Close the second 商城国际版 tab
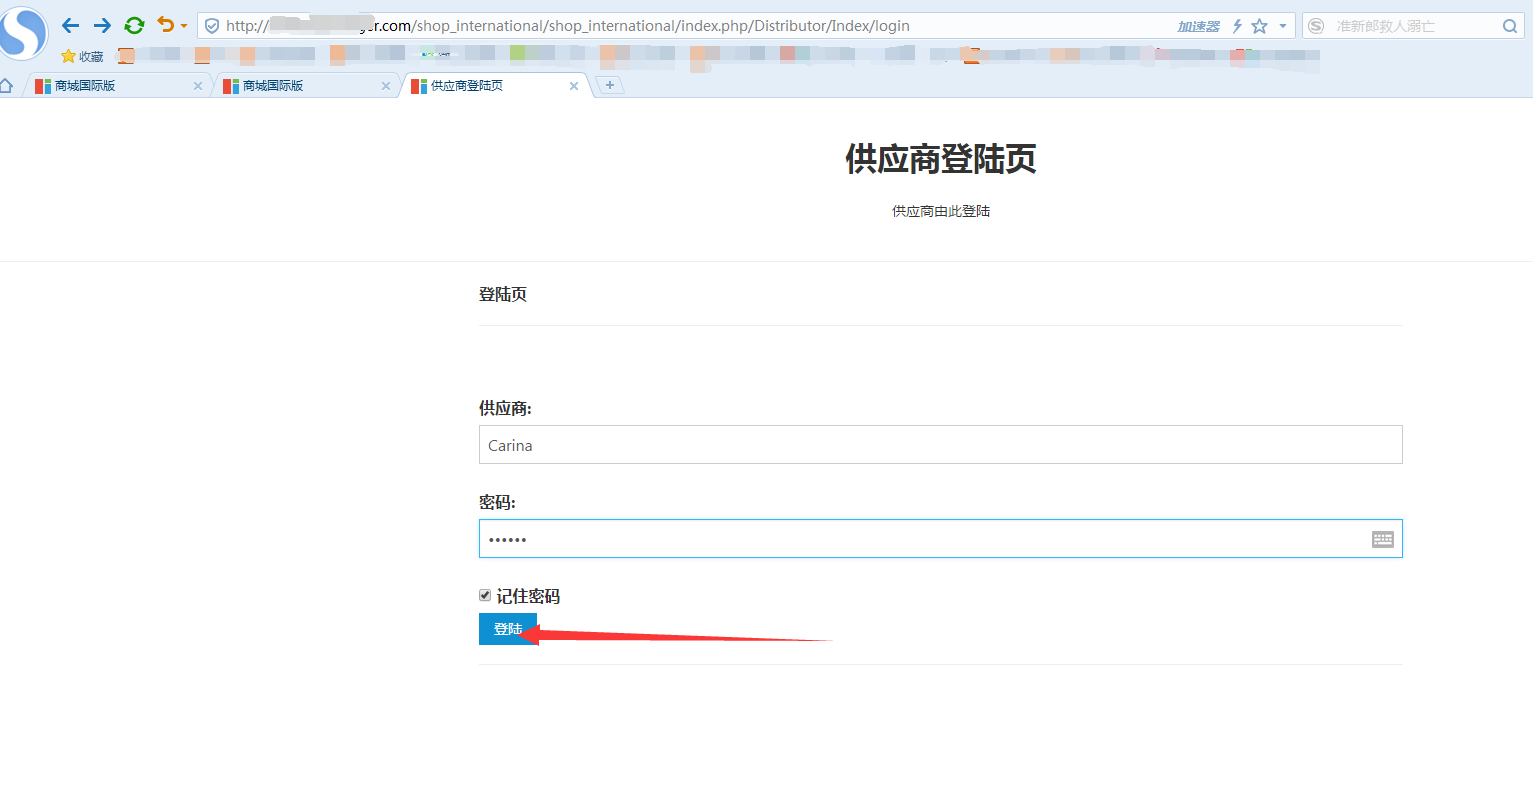Viewport: 1533px width, 805px height. pyautogui.click(x=385, y=86)
